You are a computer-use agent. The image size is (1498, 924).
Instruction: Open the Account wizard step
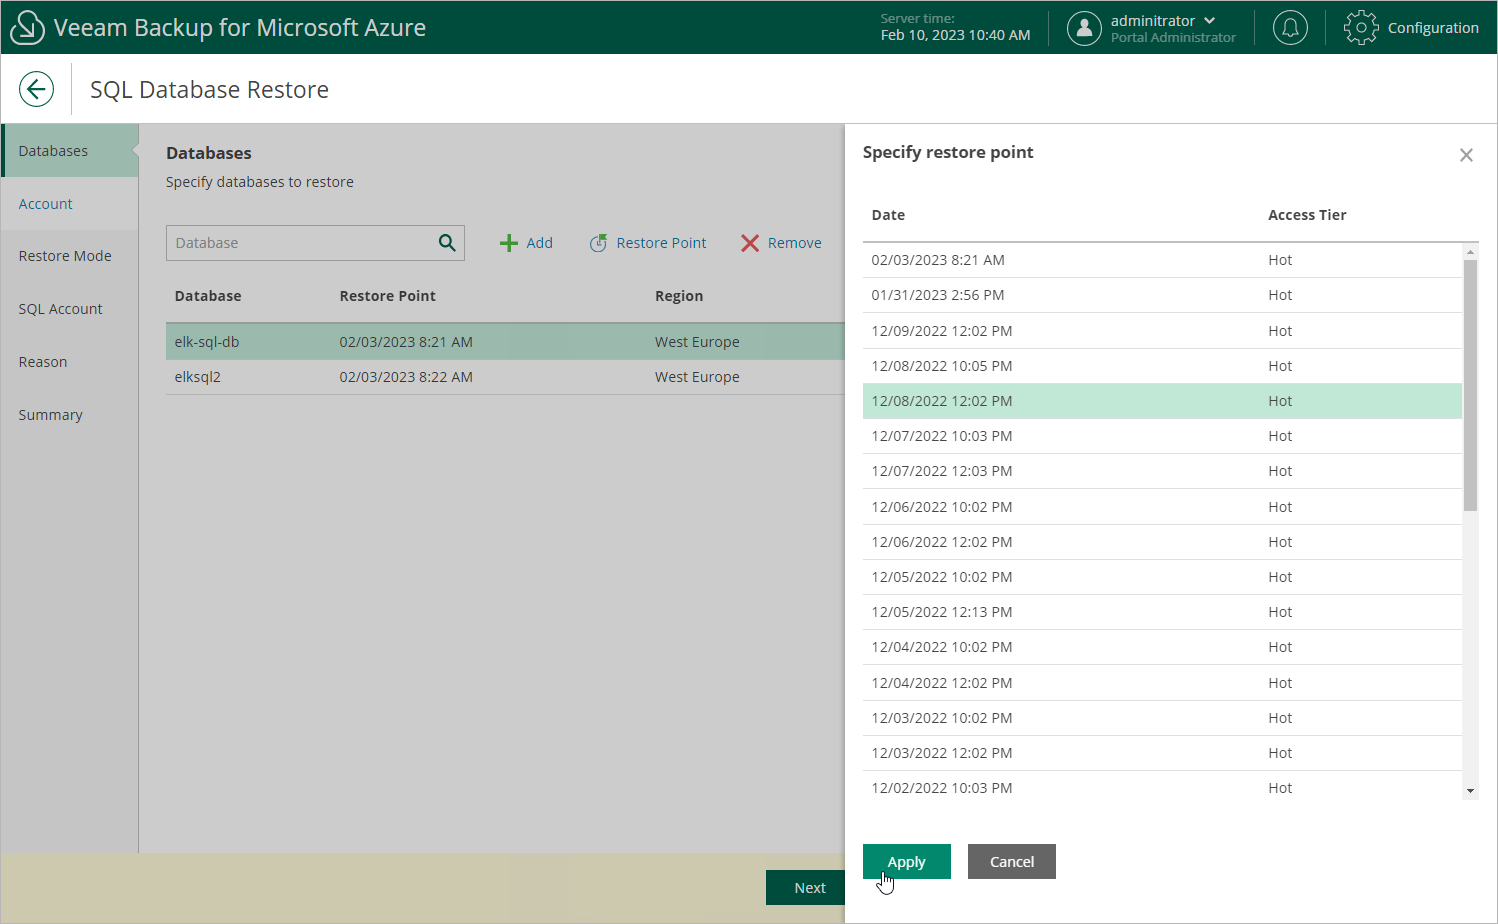[70, 204]
